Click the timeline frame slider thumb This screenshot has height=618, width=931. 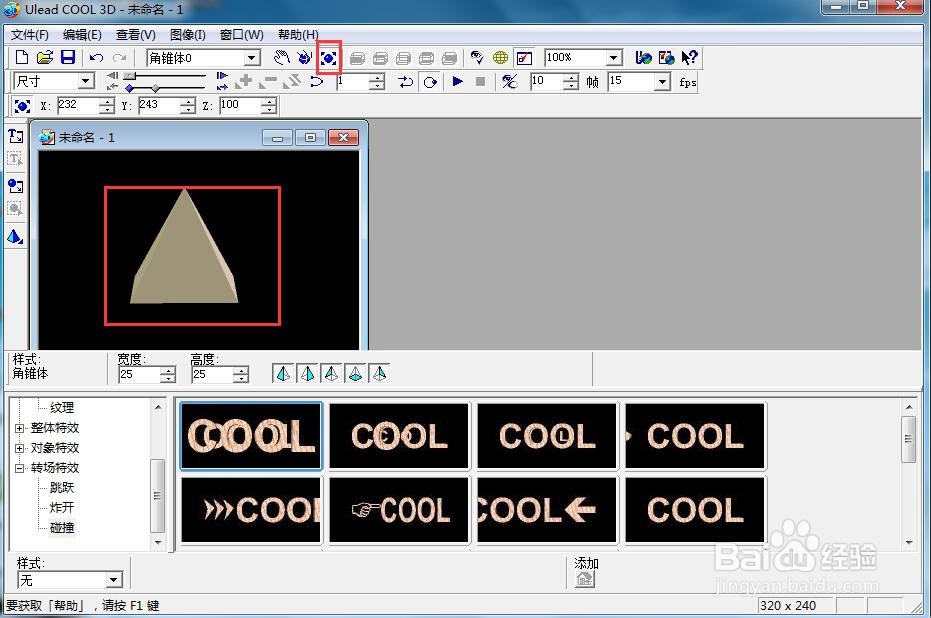(129, 76)
